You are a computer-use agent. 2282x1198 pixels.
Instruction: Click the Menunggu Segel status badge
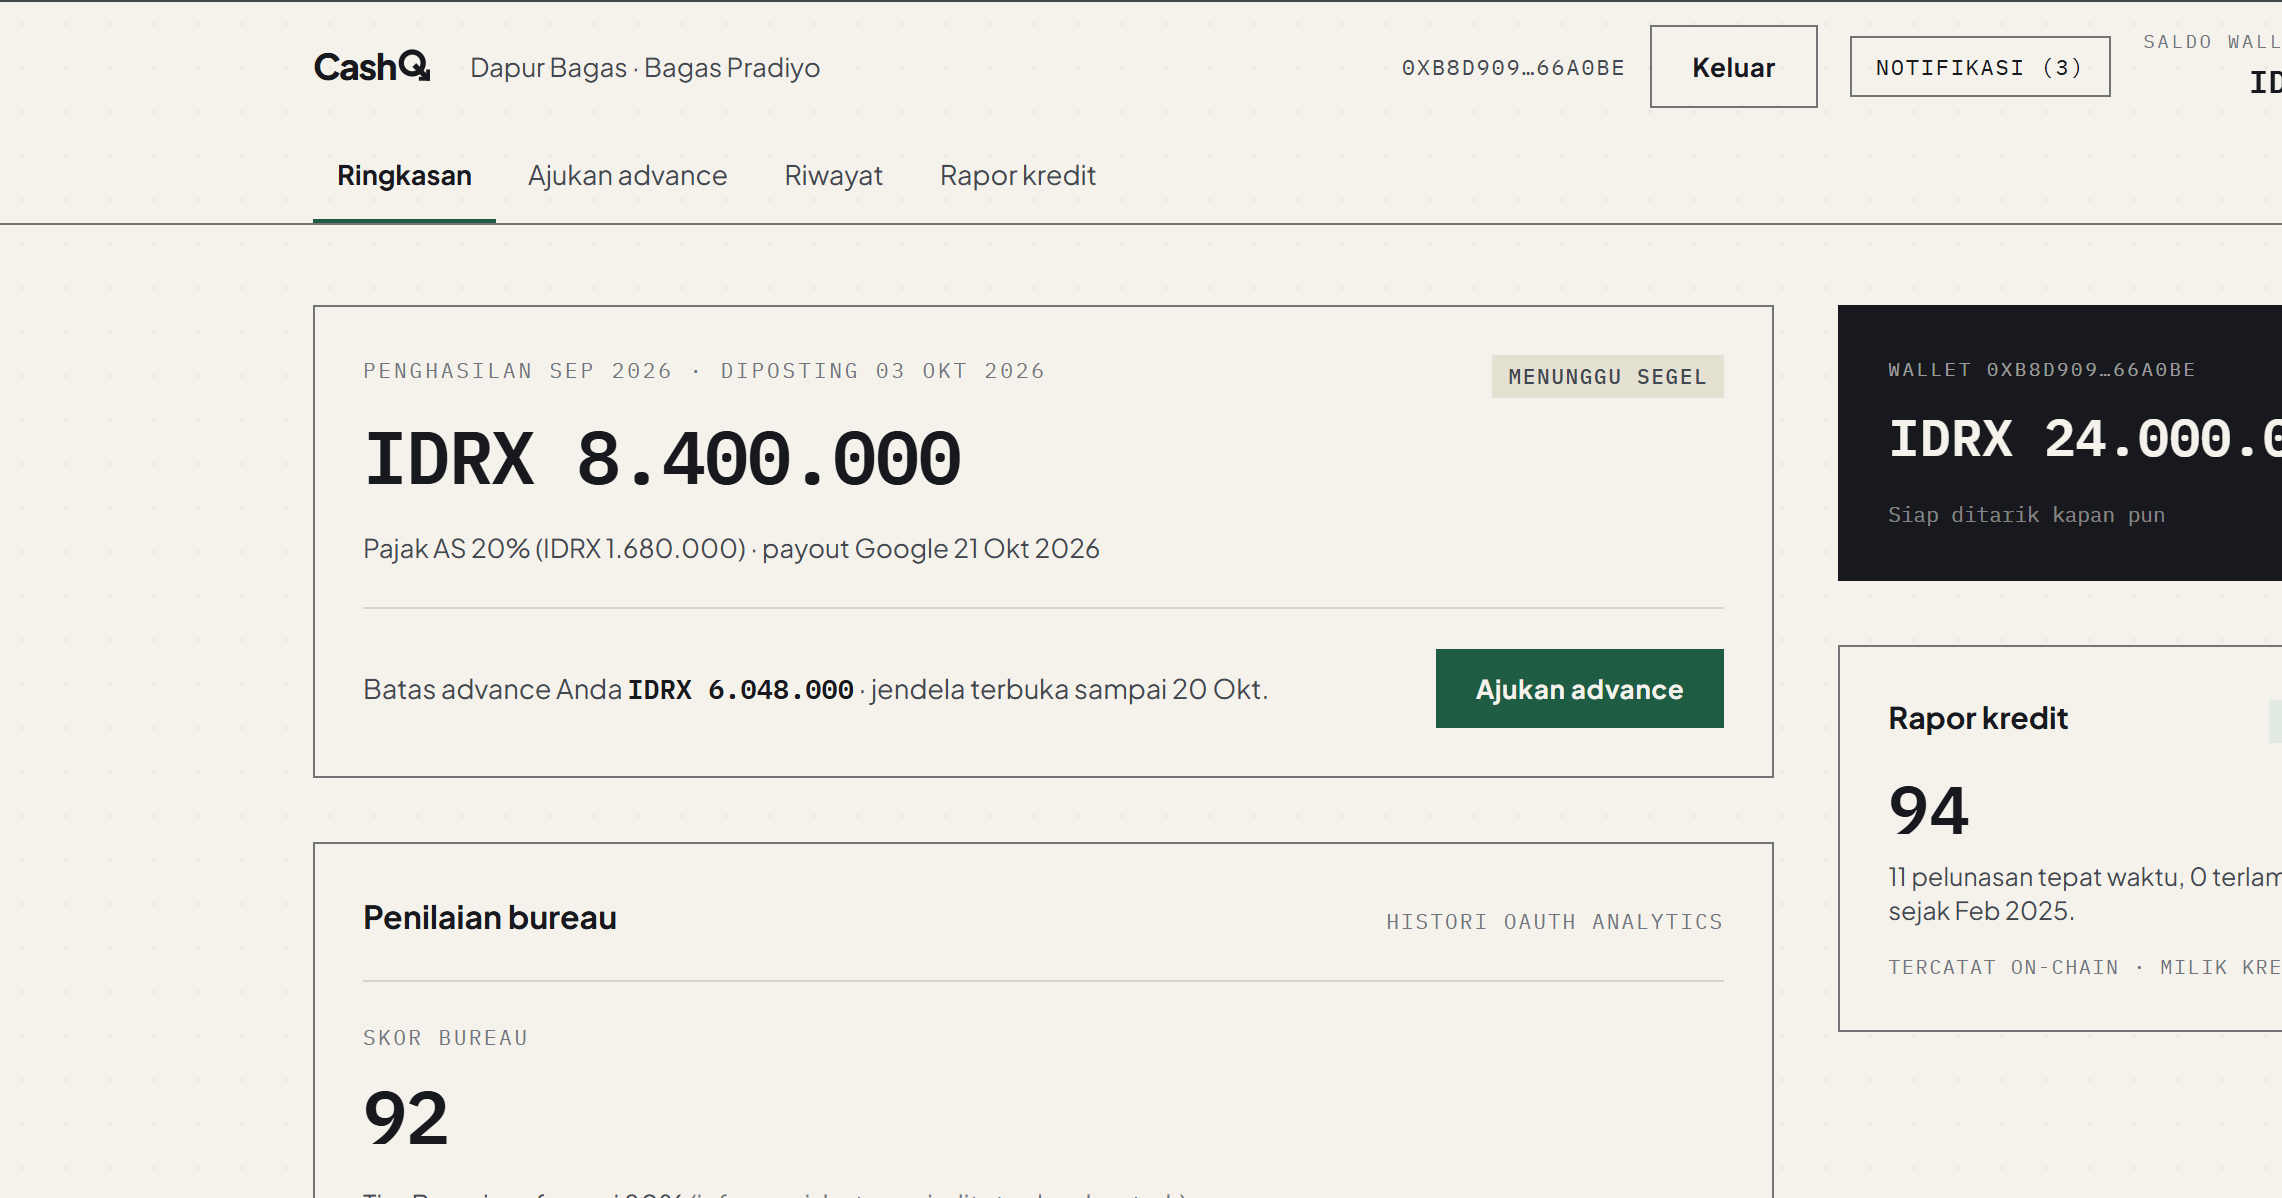[1607, 377]
